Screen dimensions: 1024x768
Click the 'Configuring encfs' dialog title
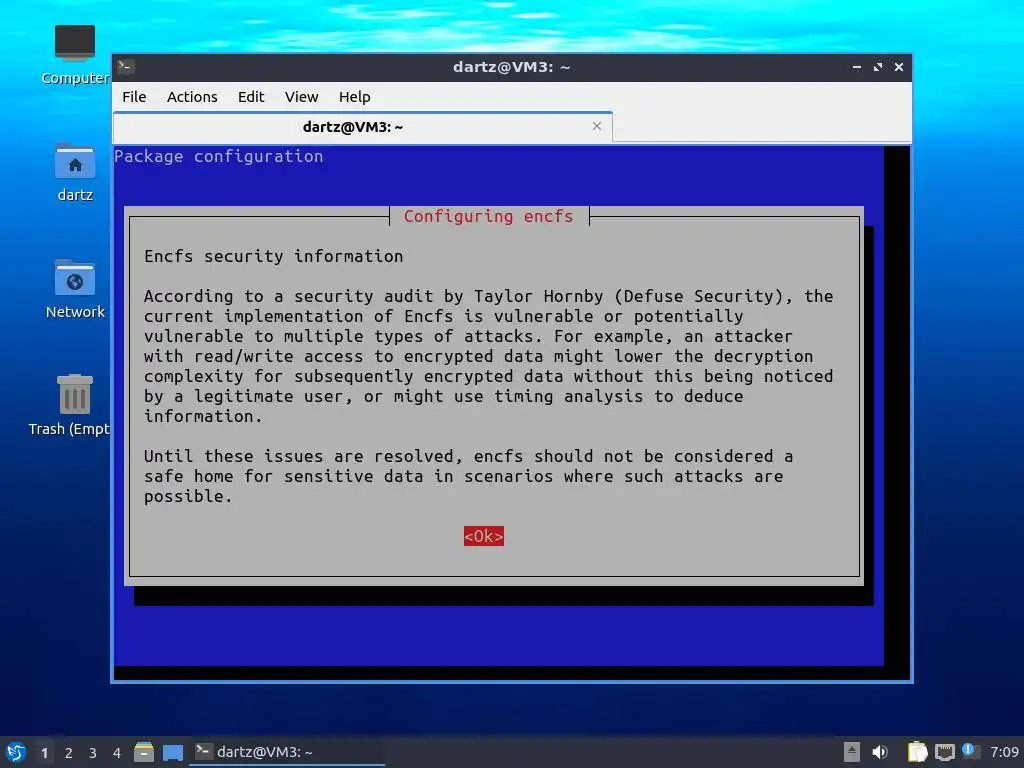point(488,216)
